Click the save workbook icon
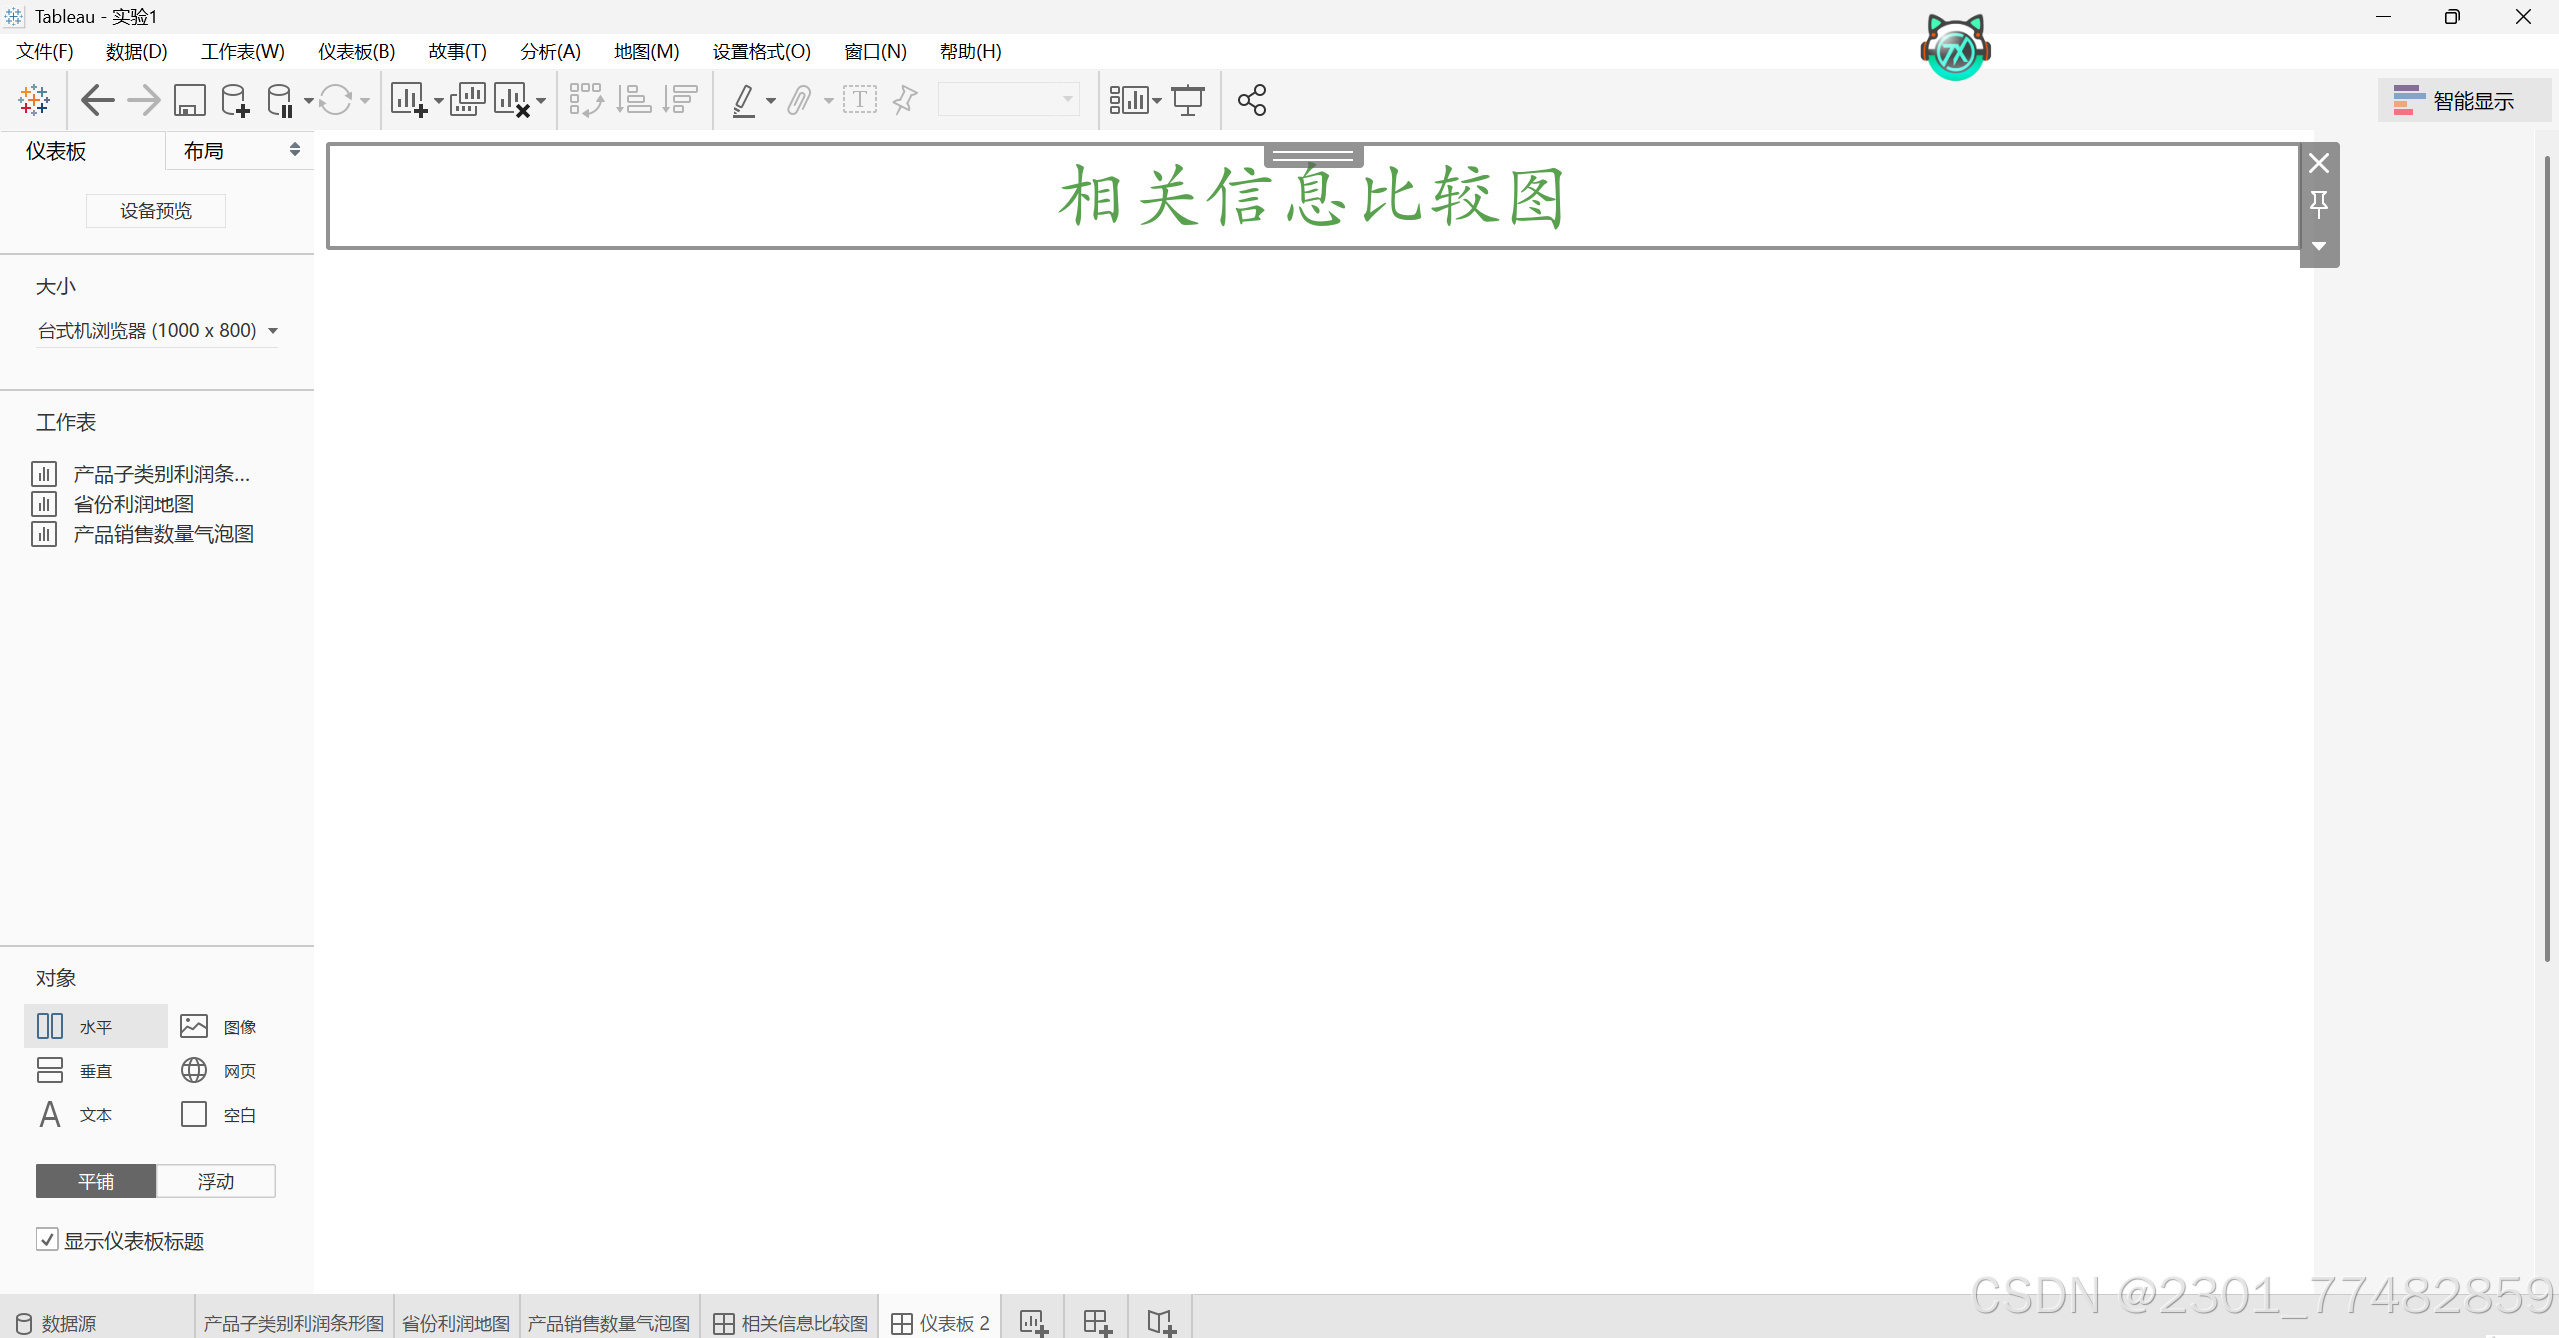Viewport: 2559px width, 1338px height. 189,100
